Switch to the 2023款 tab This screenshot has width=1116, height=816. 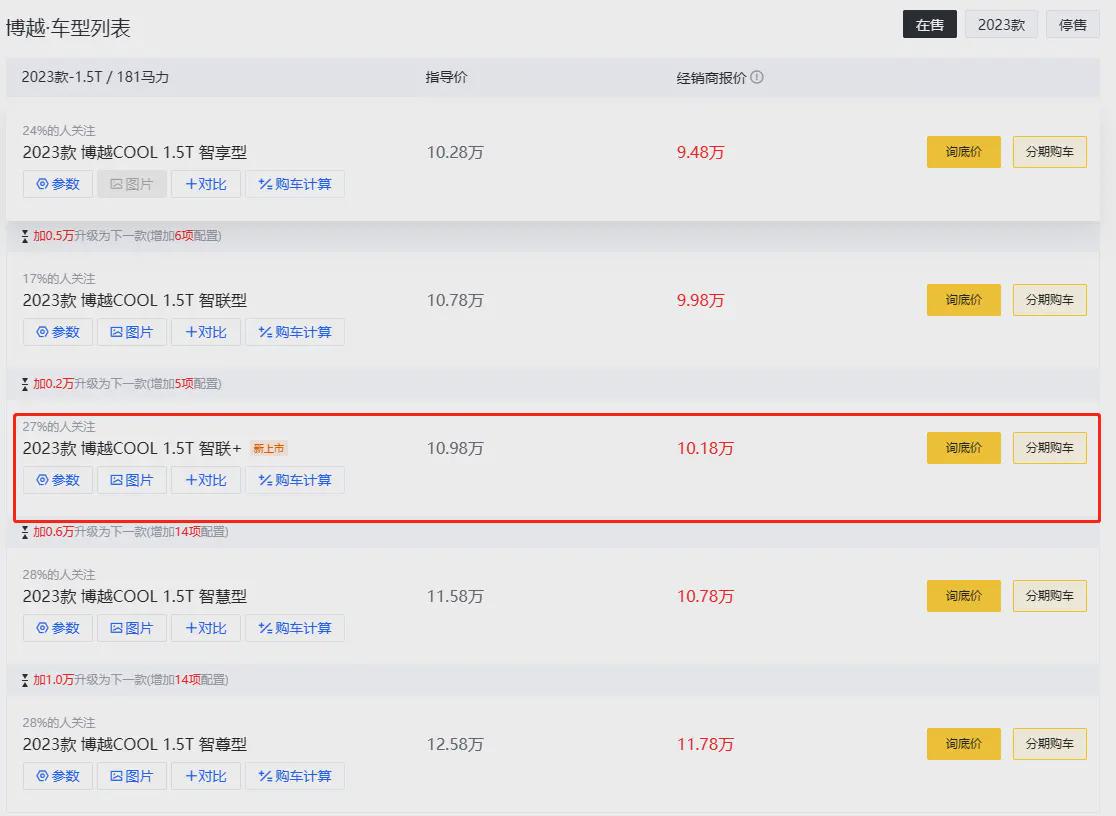click(1001, 25)
